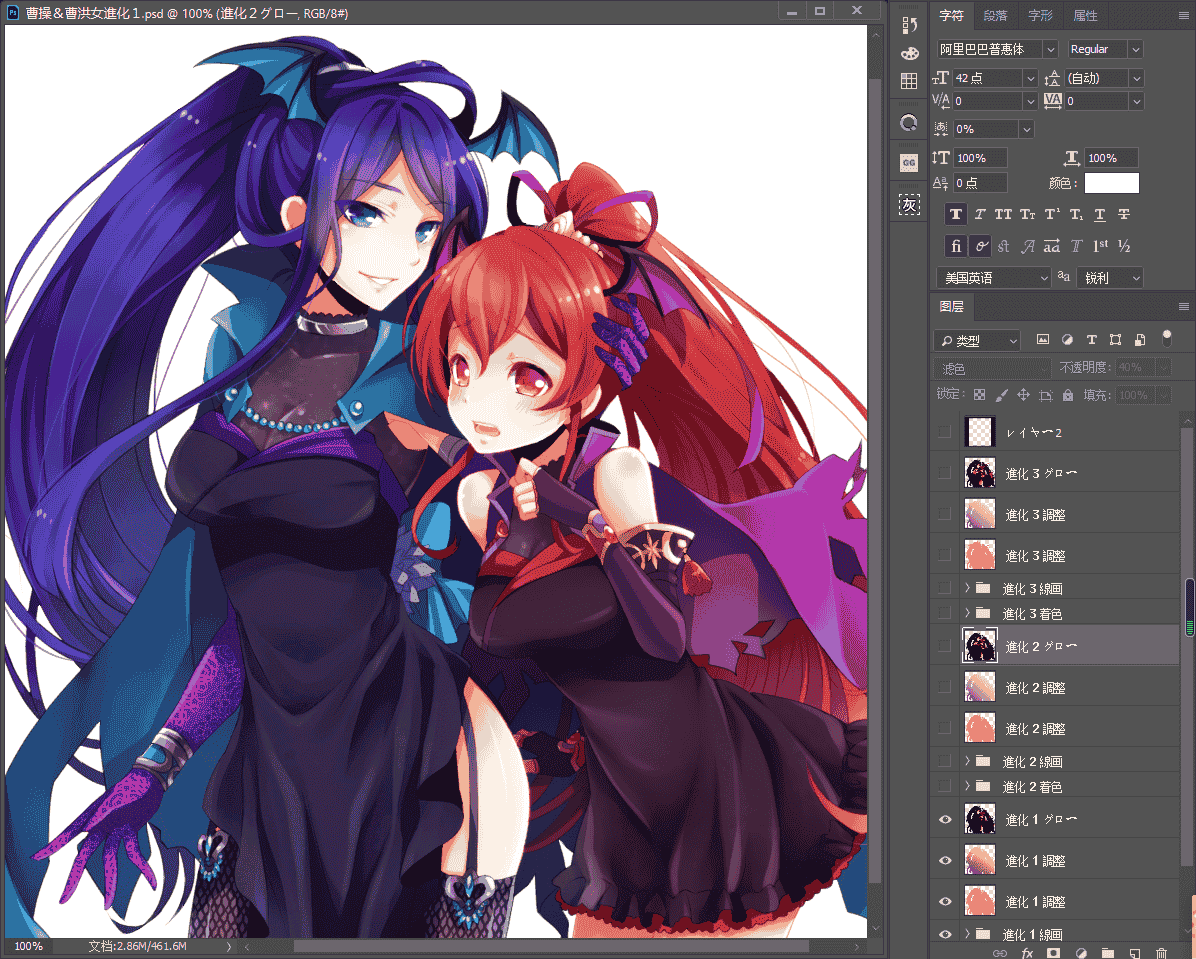The height and width of the screenshot is (959, 1196).
Task: Expand the 進化 2 線画 group
Action: 967,761
